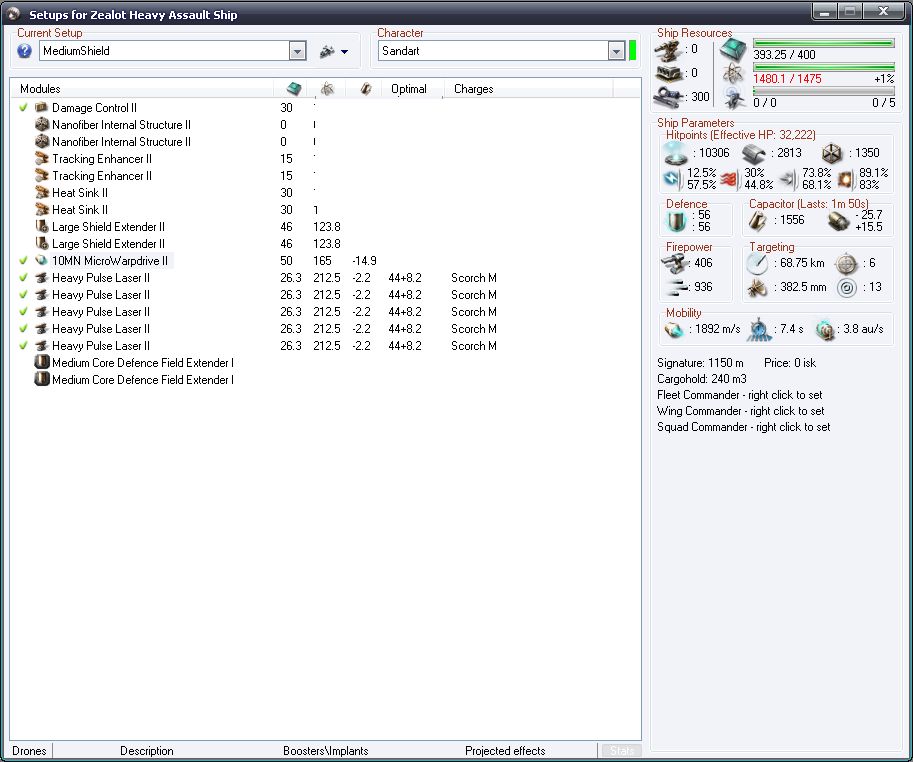Click the launcher hardpoints icon in Ship Resources
Viewport: 913px width, 762px height.
[668, 73]
